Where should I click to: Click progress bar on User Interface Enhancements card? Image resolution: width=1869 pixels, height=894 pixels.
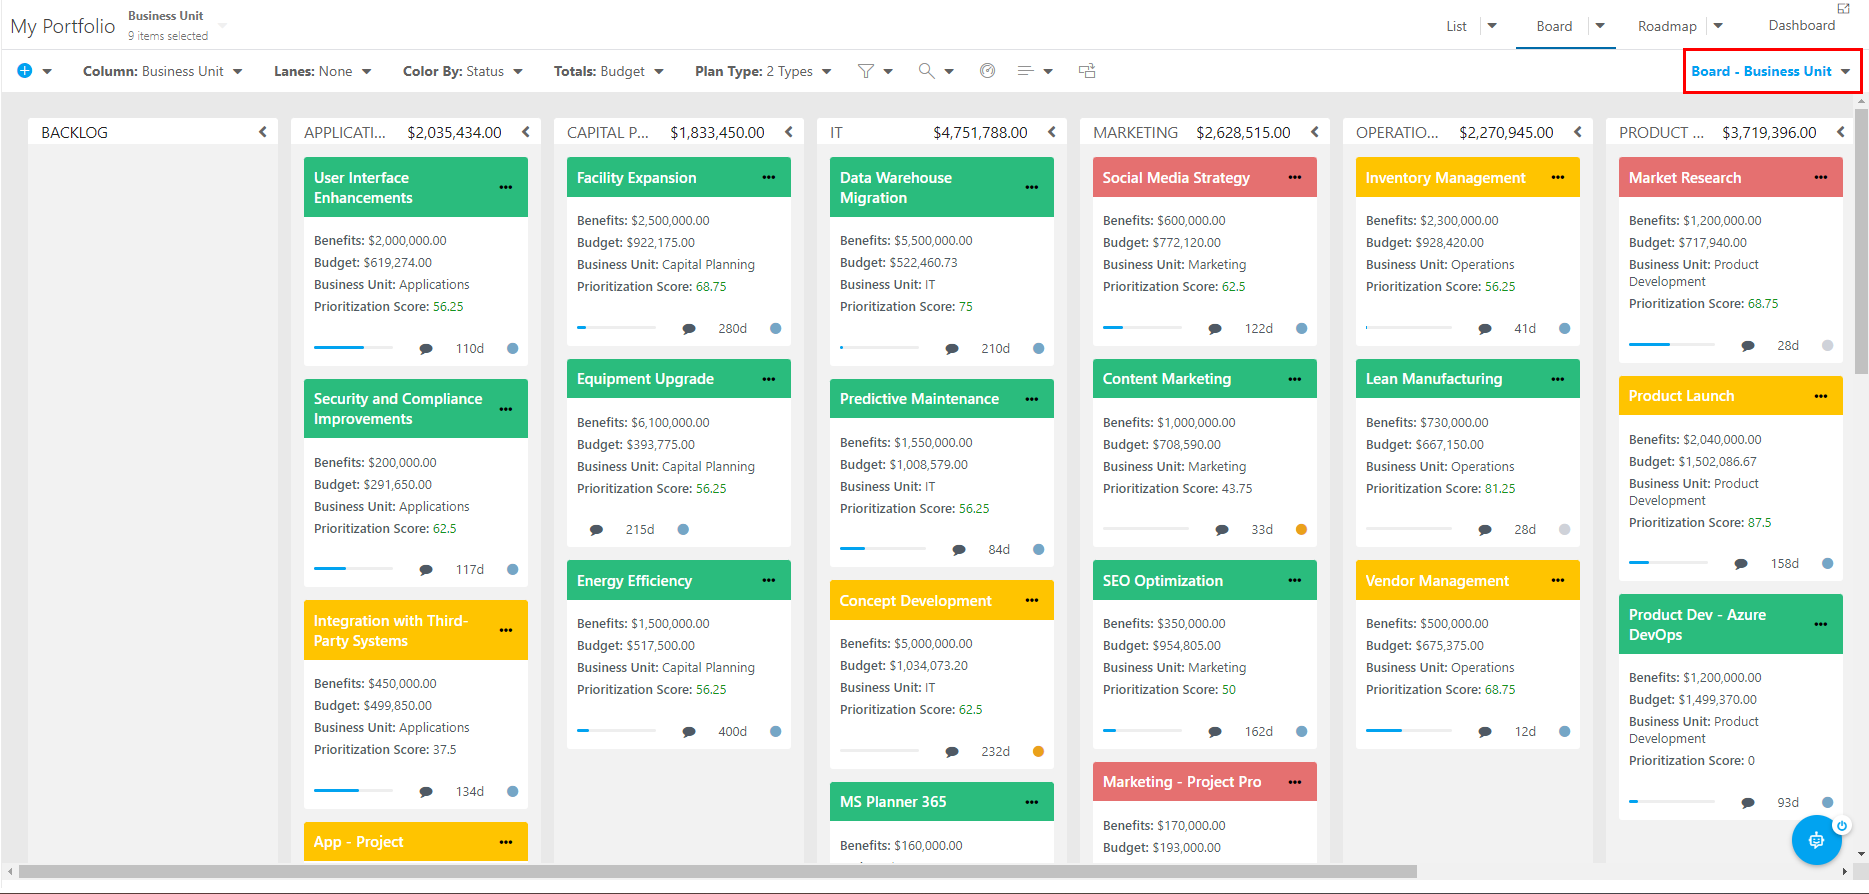(353, 348)
